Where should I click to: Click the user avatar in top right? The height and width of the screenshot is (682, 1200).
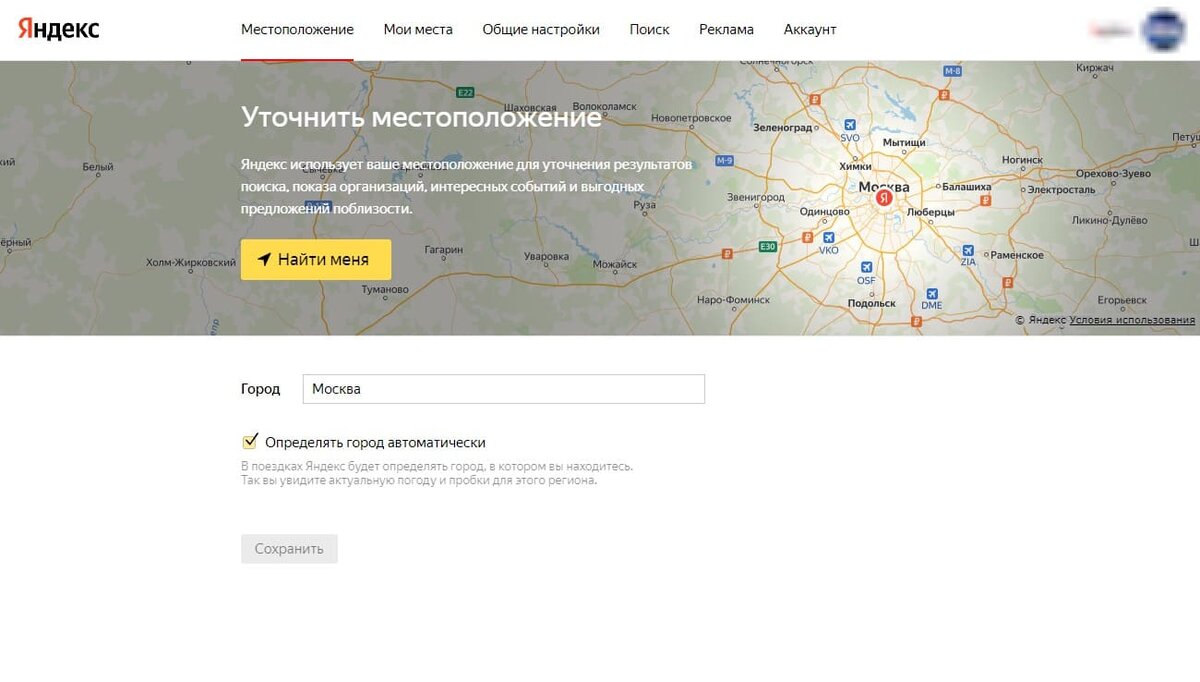[x=1163, y=30]
